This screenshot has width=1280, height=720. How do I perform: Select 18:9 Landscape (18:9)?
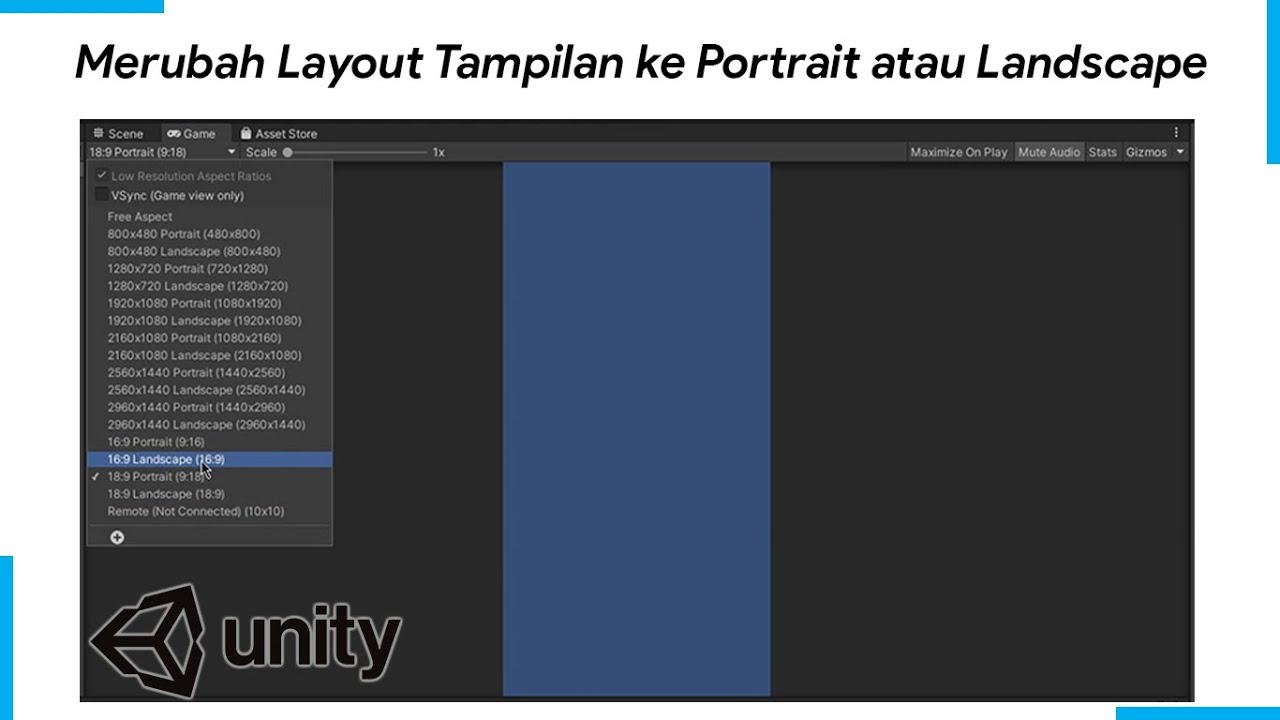click(x=209, y=494)
